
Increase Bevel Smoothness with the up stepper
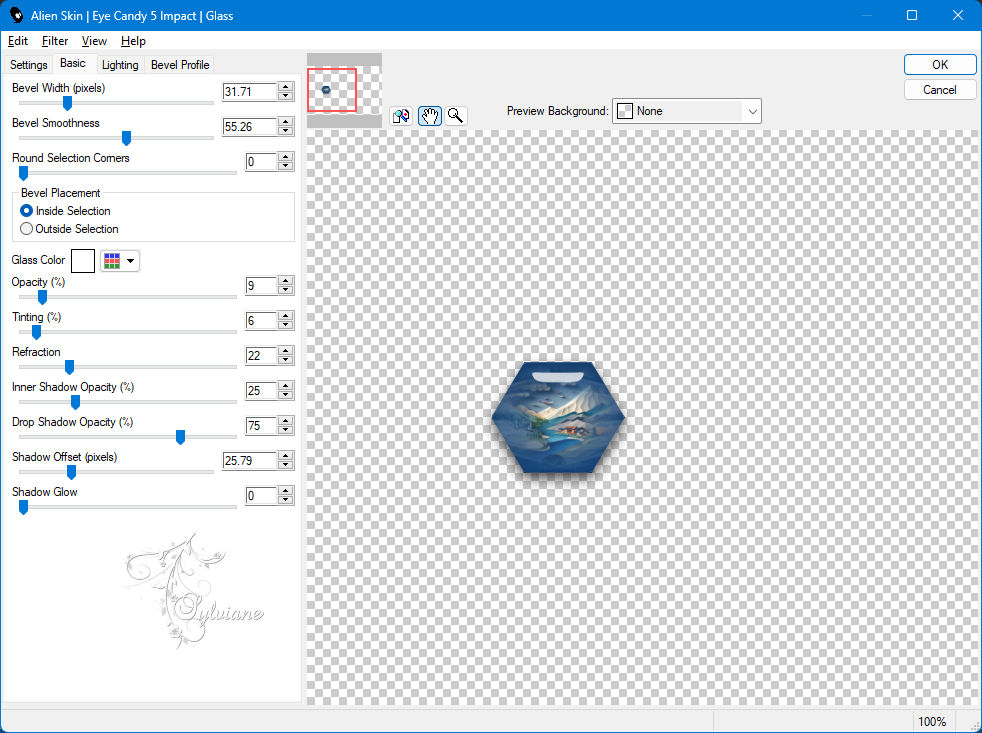[286, 122]
